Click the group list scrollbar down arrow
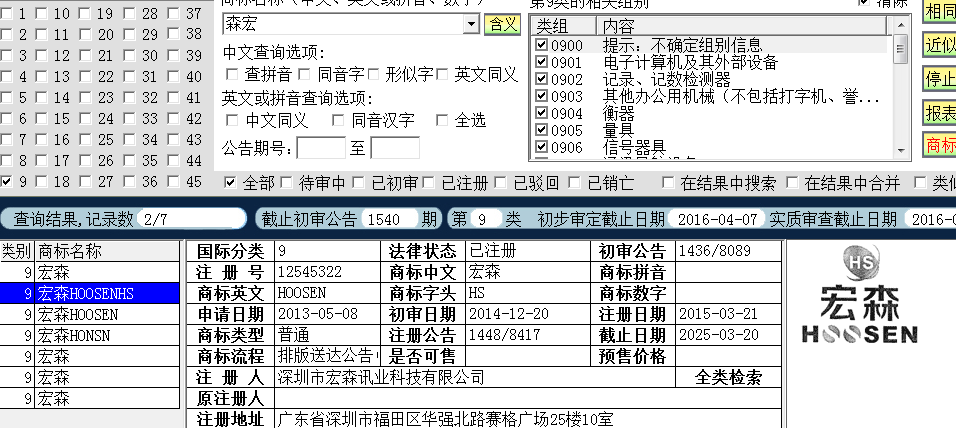956x428 pixels. (901, 151)
